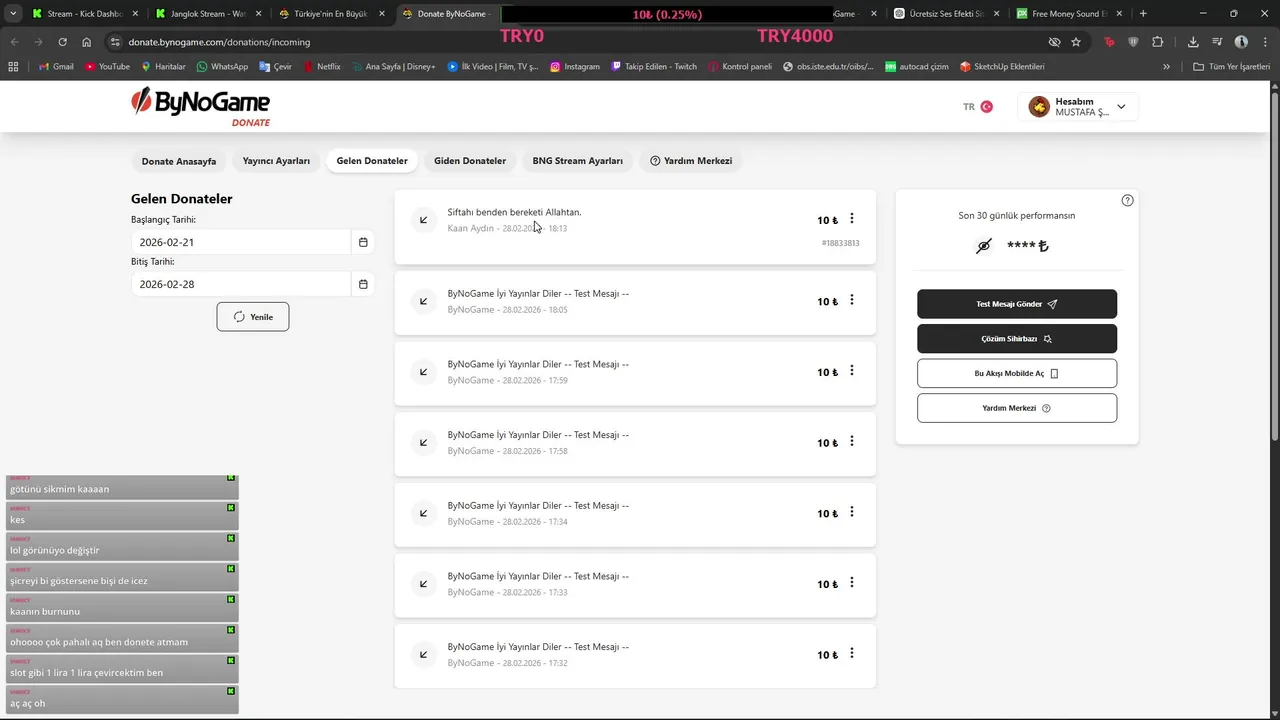Screen dimensions: 1280x720
Task: Click incoming arrow icon on 17:33 donation
Action: 424,584
